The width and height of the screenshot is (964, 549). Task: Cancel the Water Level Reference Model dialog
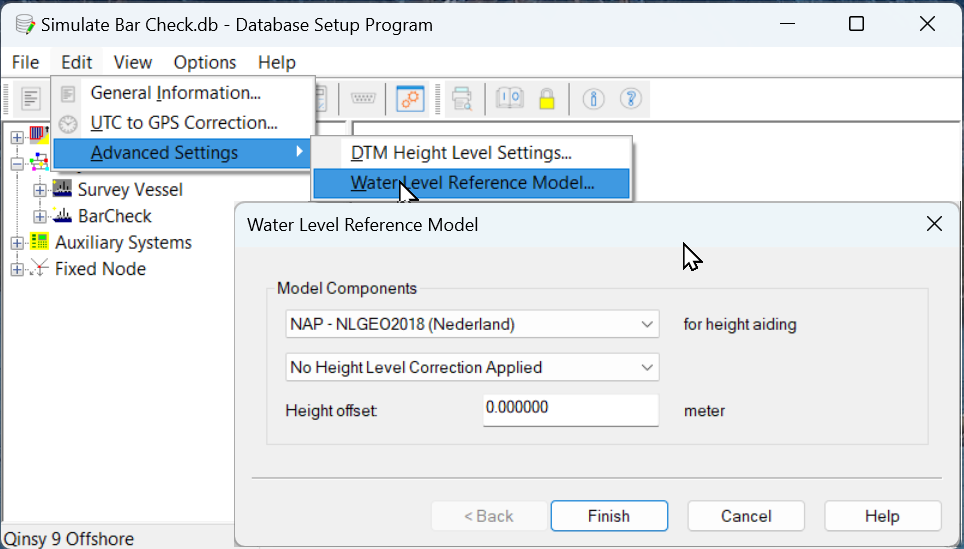coord(746,516)
